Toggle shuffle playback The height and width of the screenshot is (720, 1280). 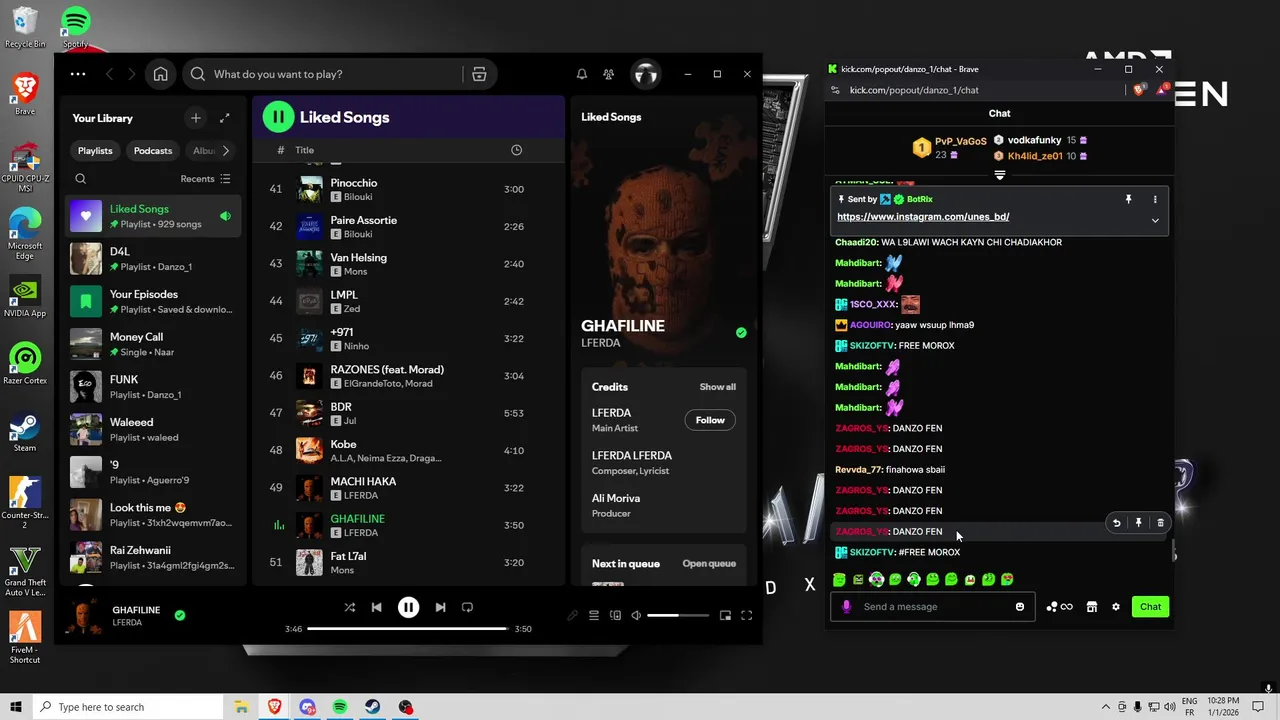[349, 607]
